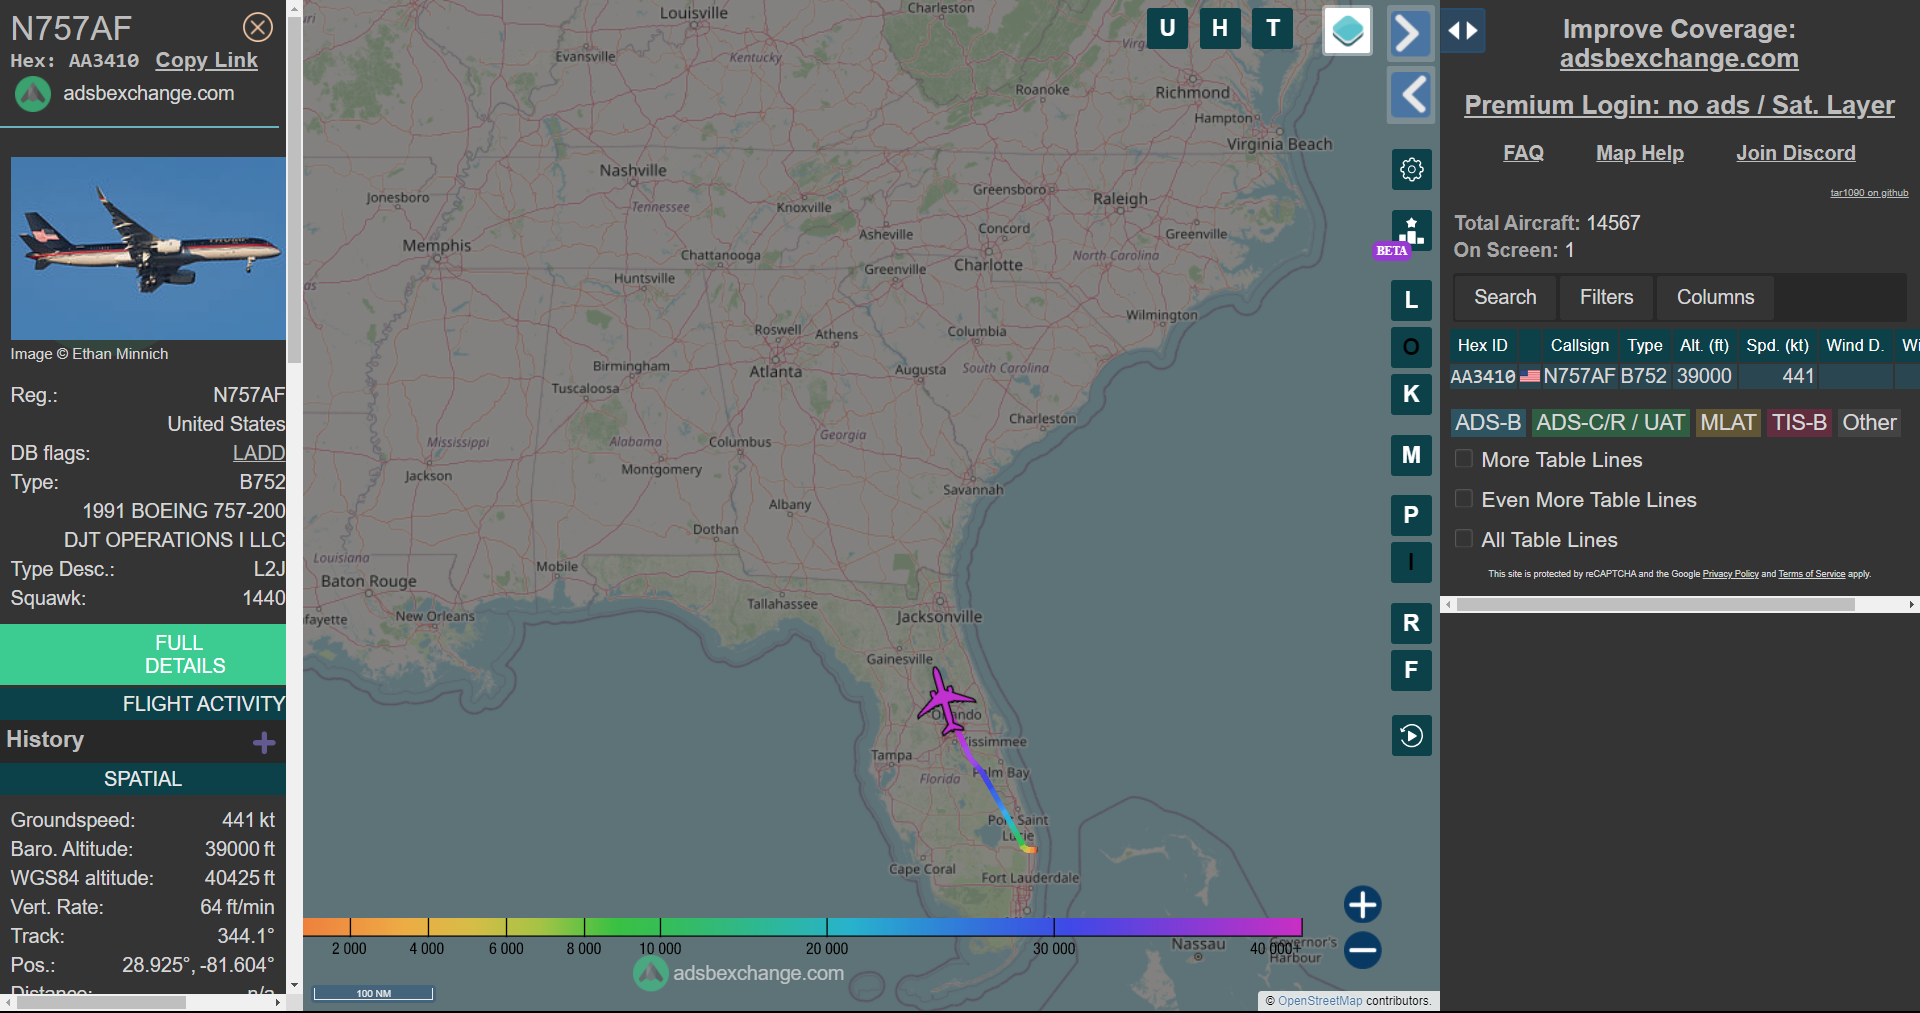Click the FLIGHT ACTIVITY button

pyautogui.click(x=143, y=704)
